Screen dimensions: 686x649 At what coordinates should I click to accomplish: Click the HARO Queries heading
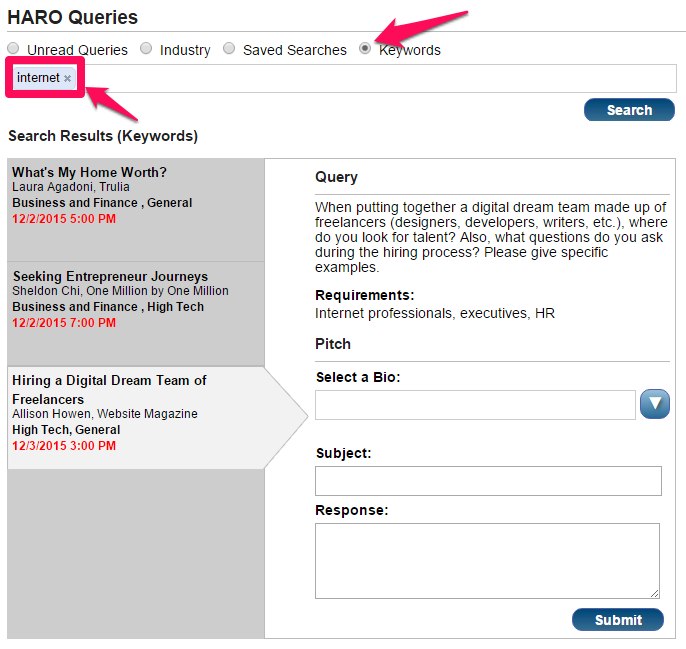[x=73, y=18]
